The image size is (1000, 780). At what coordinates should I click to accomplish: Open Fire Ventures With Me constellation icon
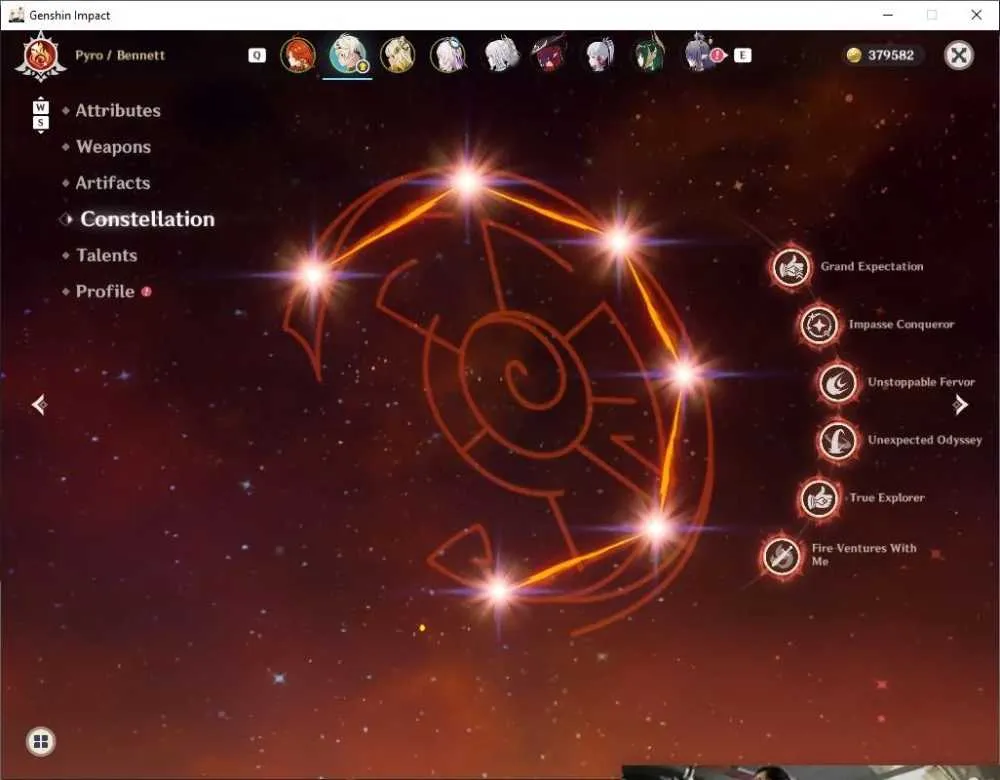[781, 556]
